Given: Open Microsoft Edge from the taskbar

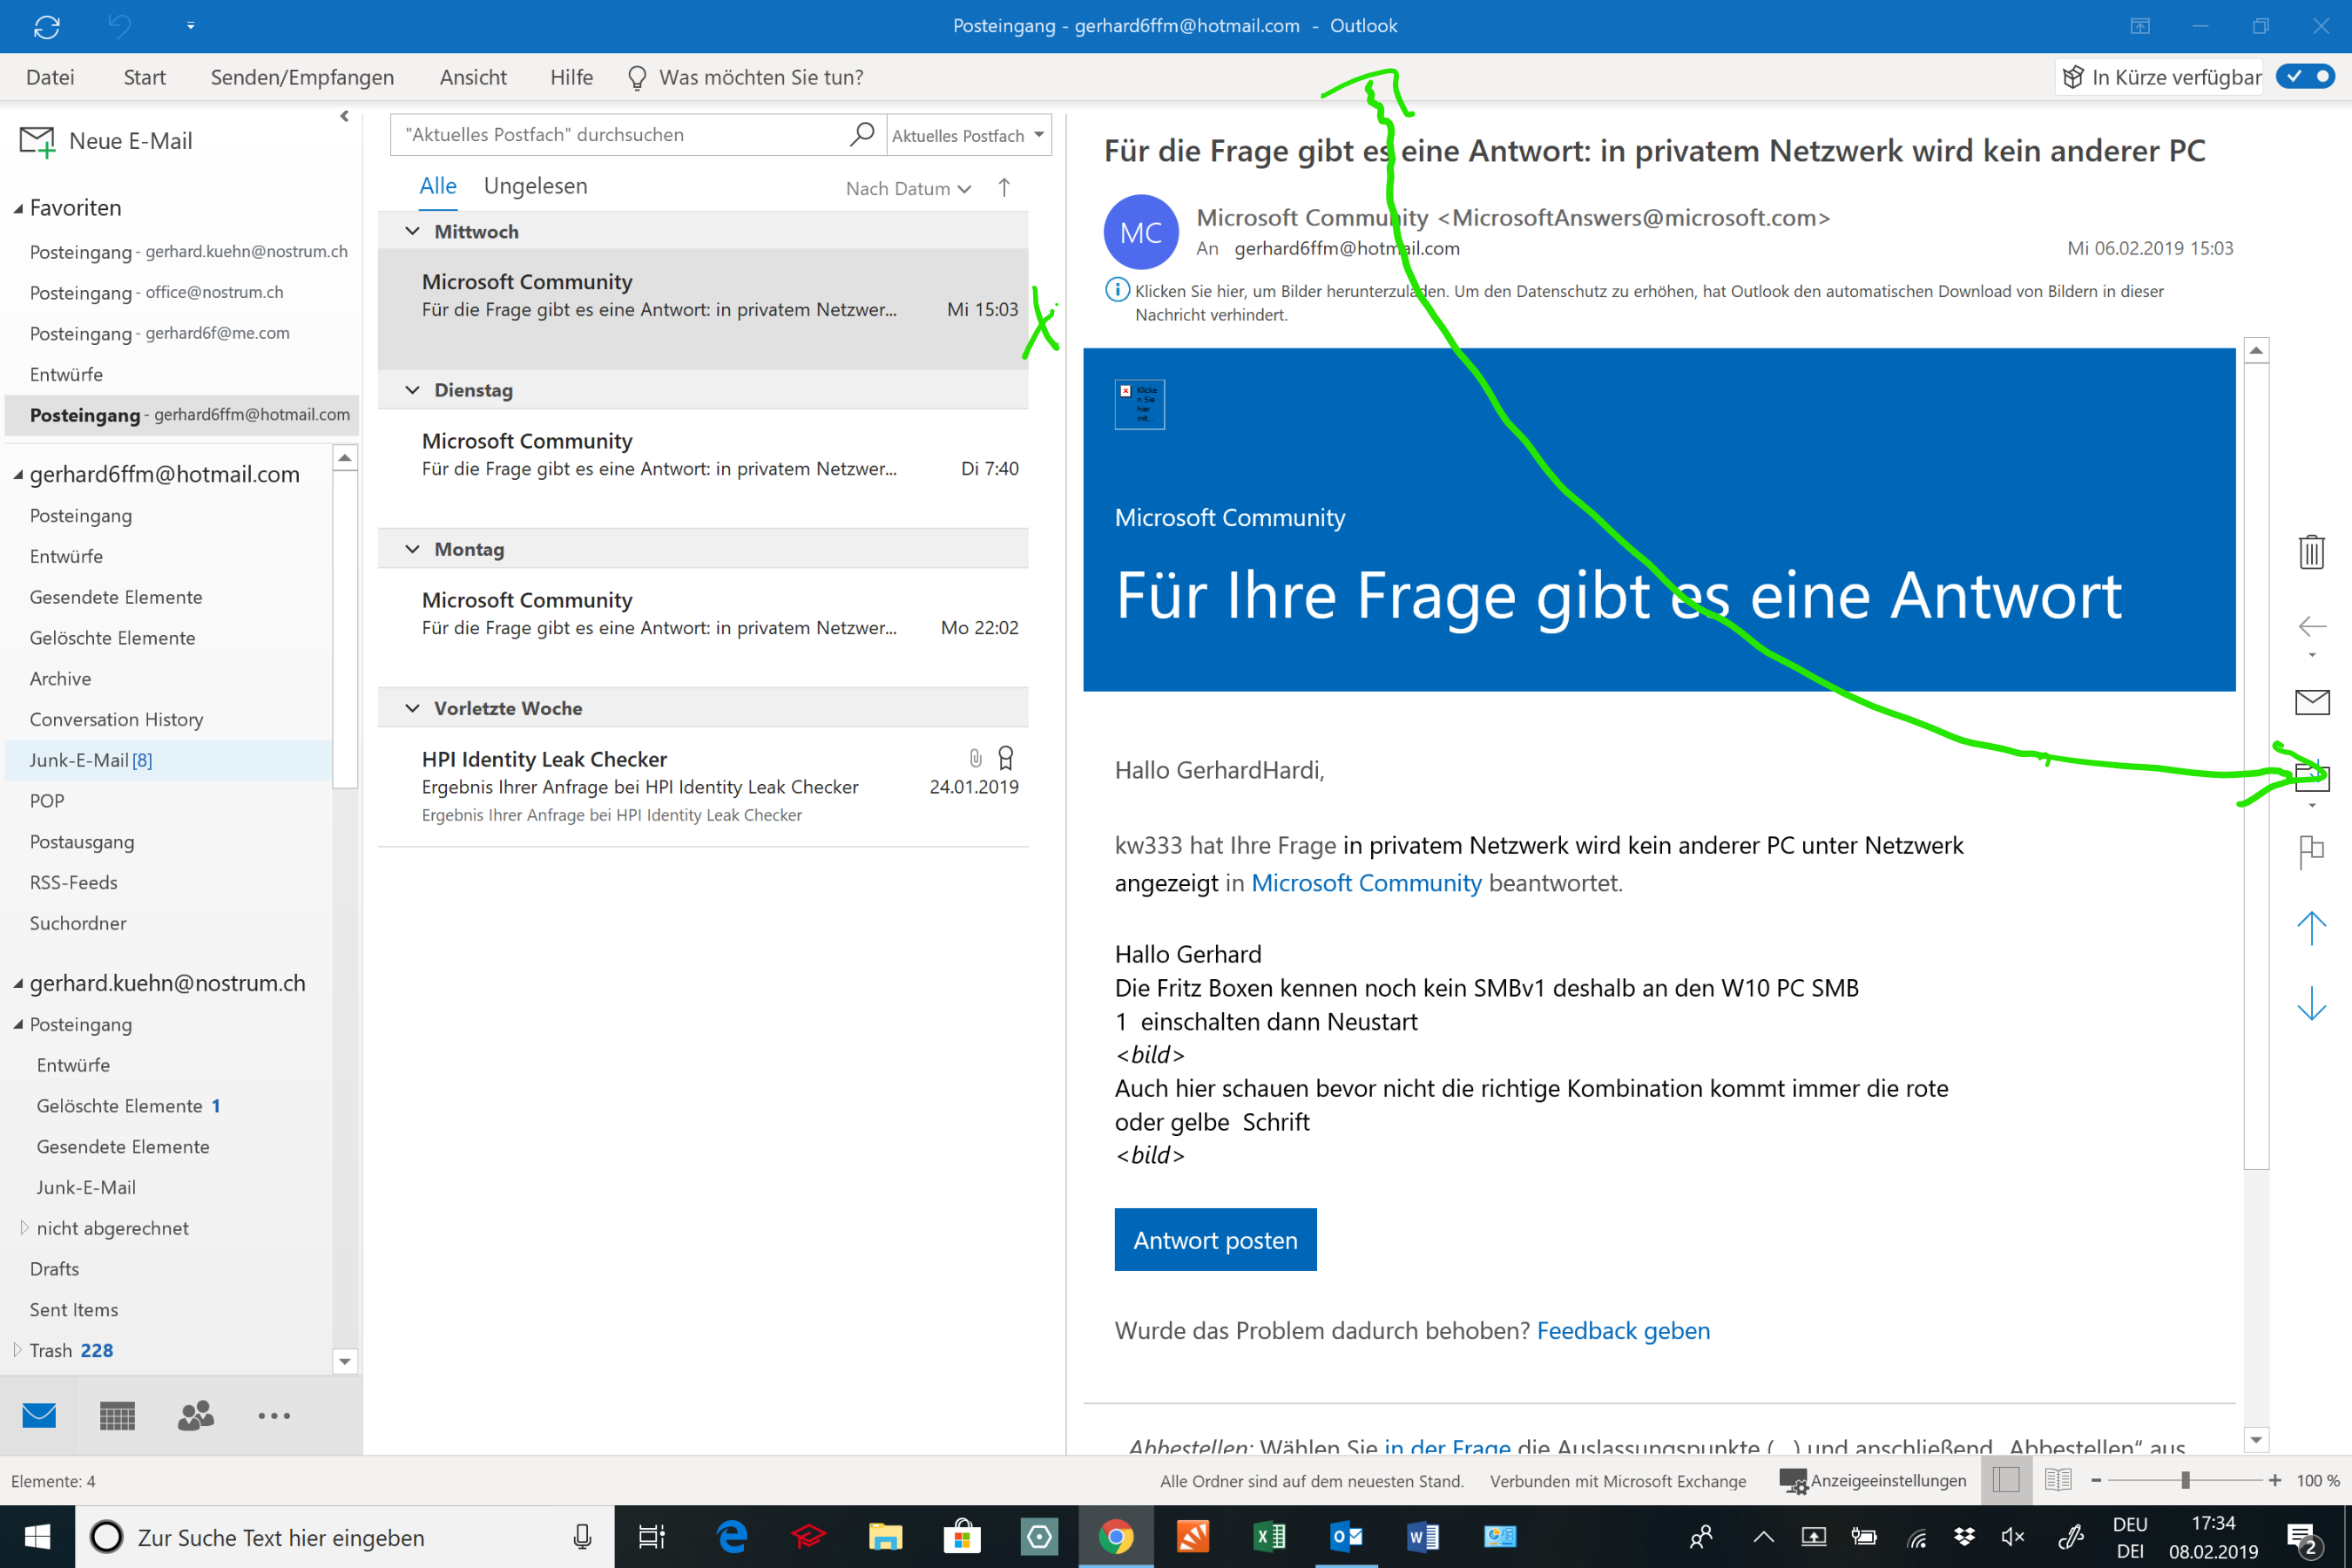Looking at the screenshot, I should click(x=732, y=1537).
